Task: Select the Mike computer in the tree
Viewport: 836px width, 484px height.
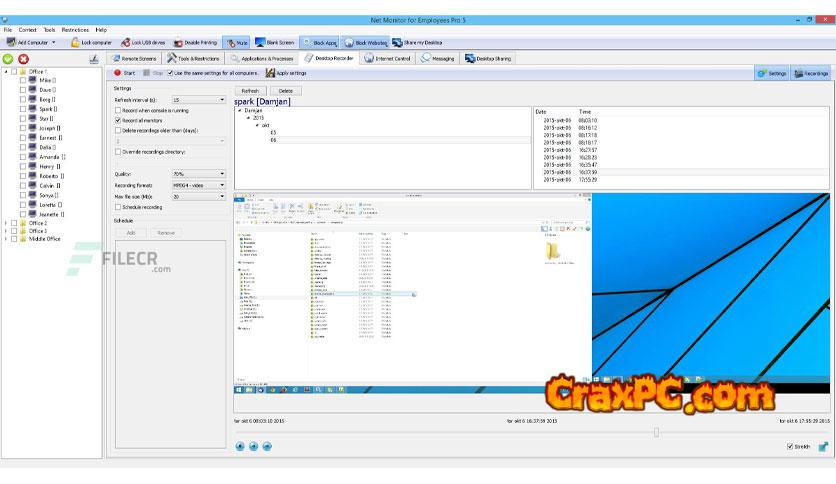Action: (45, 80)
